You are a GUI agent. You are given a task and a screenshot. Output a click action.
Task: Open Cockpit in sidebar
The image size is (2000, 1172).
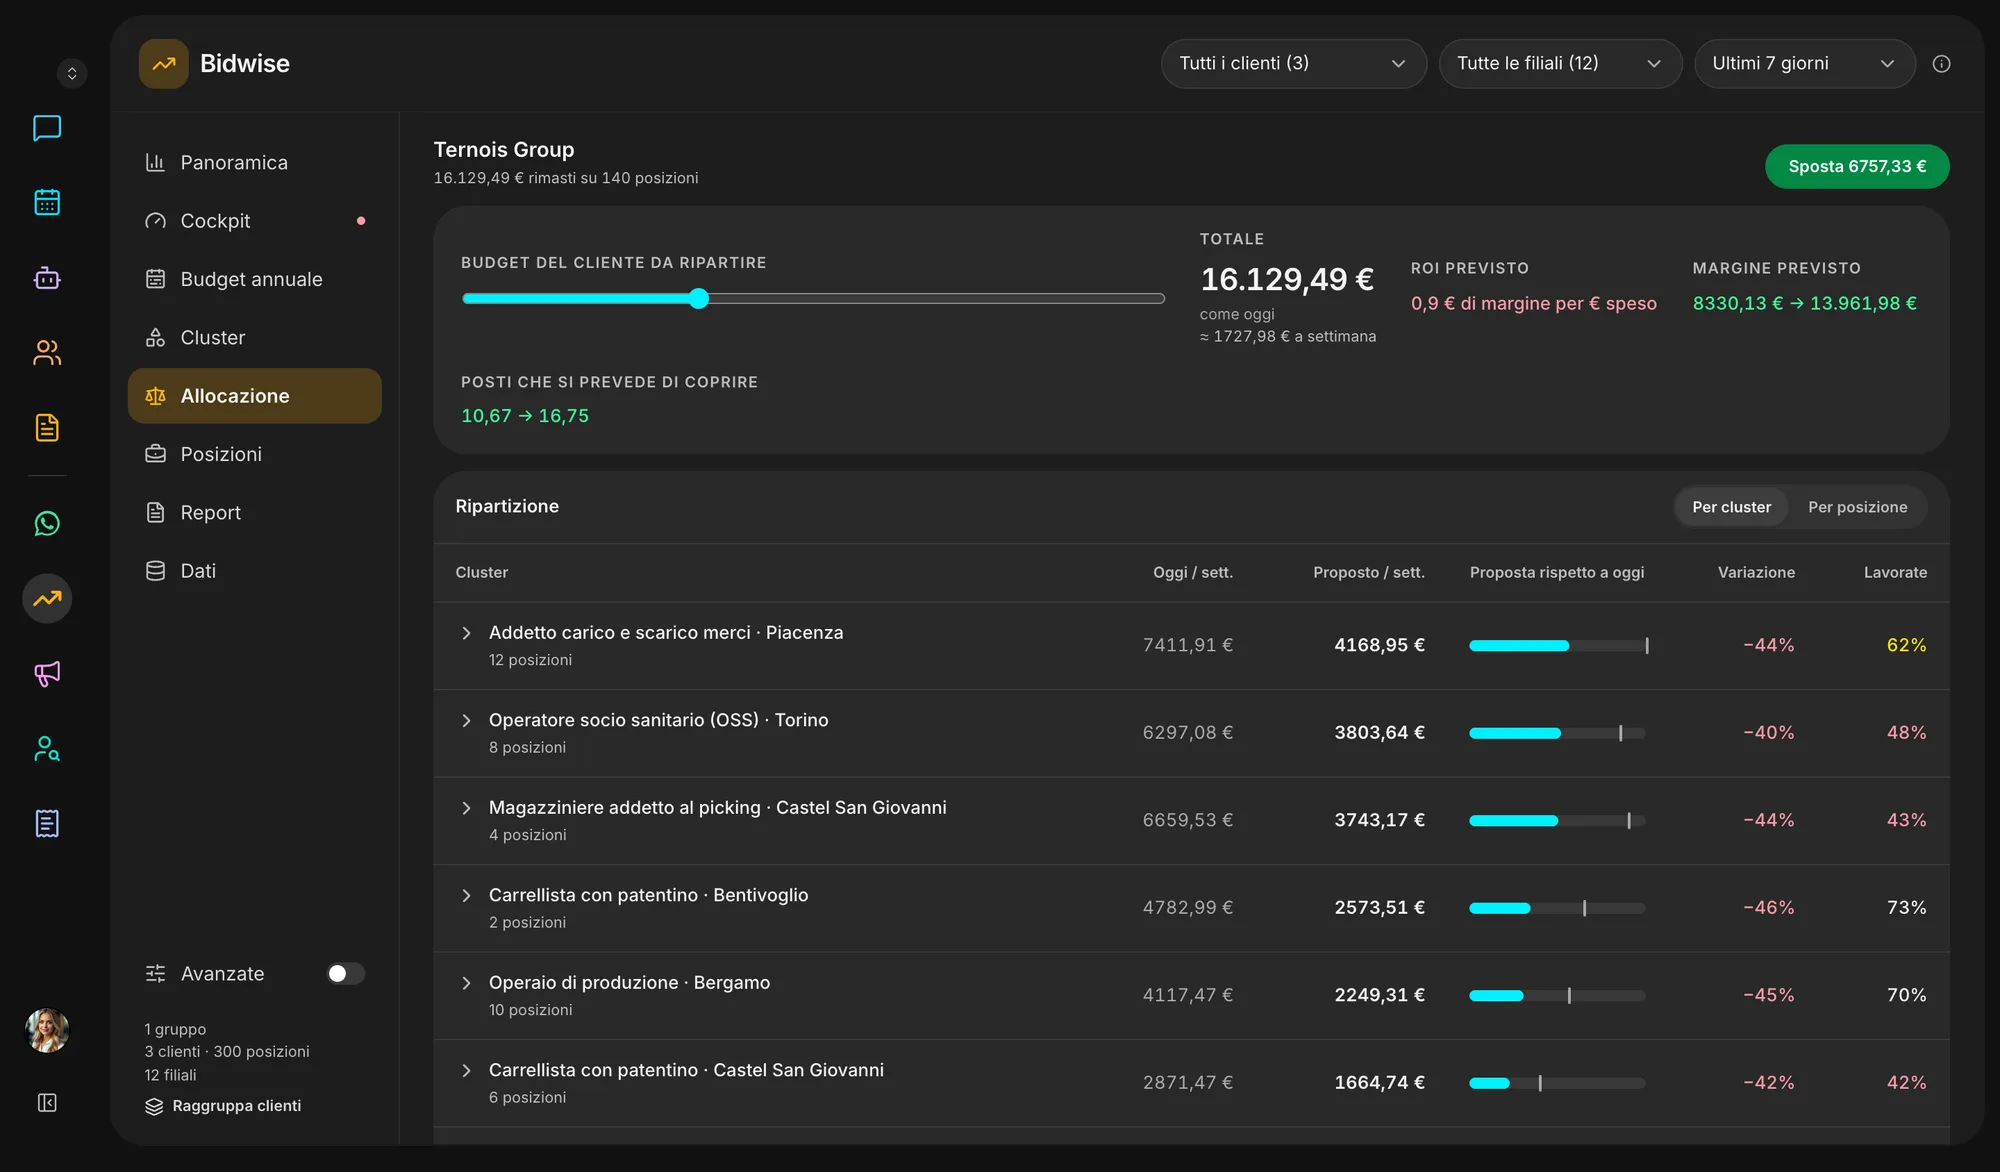point(254,220)
